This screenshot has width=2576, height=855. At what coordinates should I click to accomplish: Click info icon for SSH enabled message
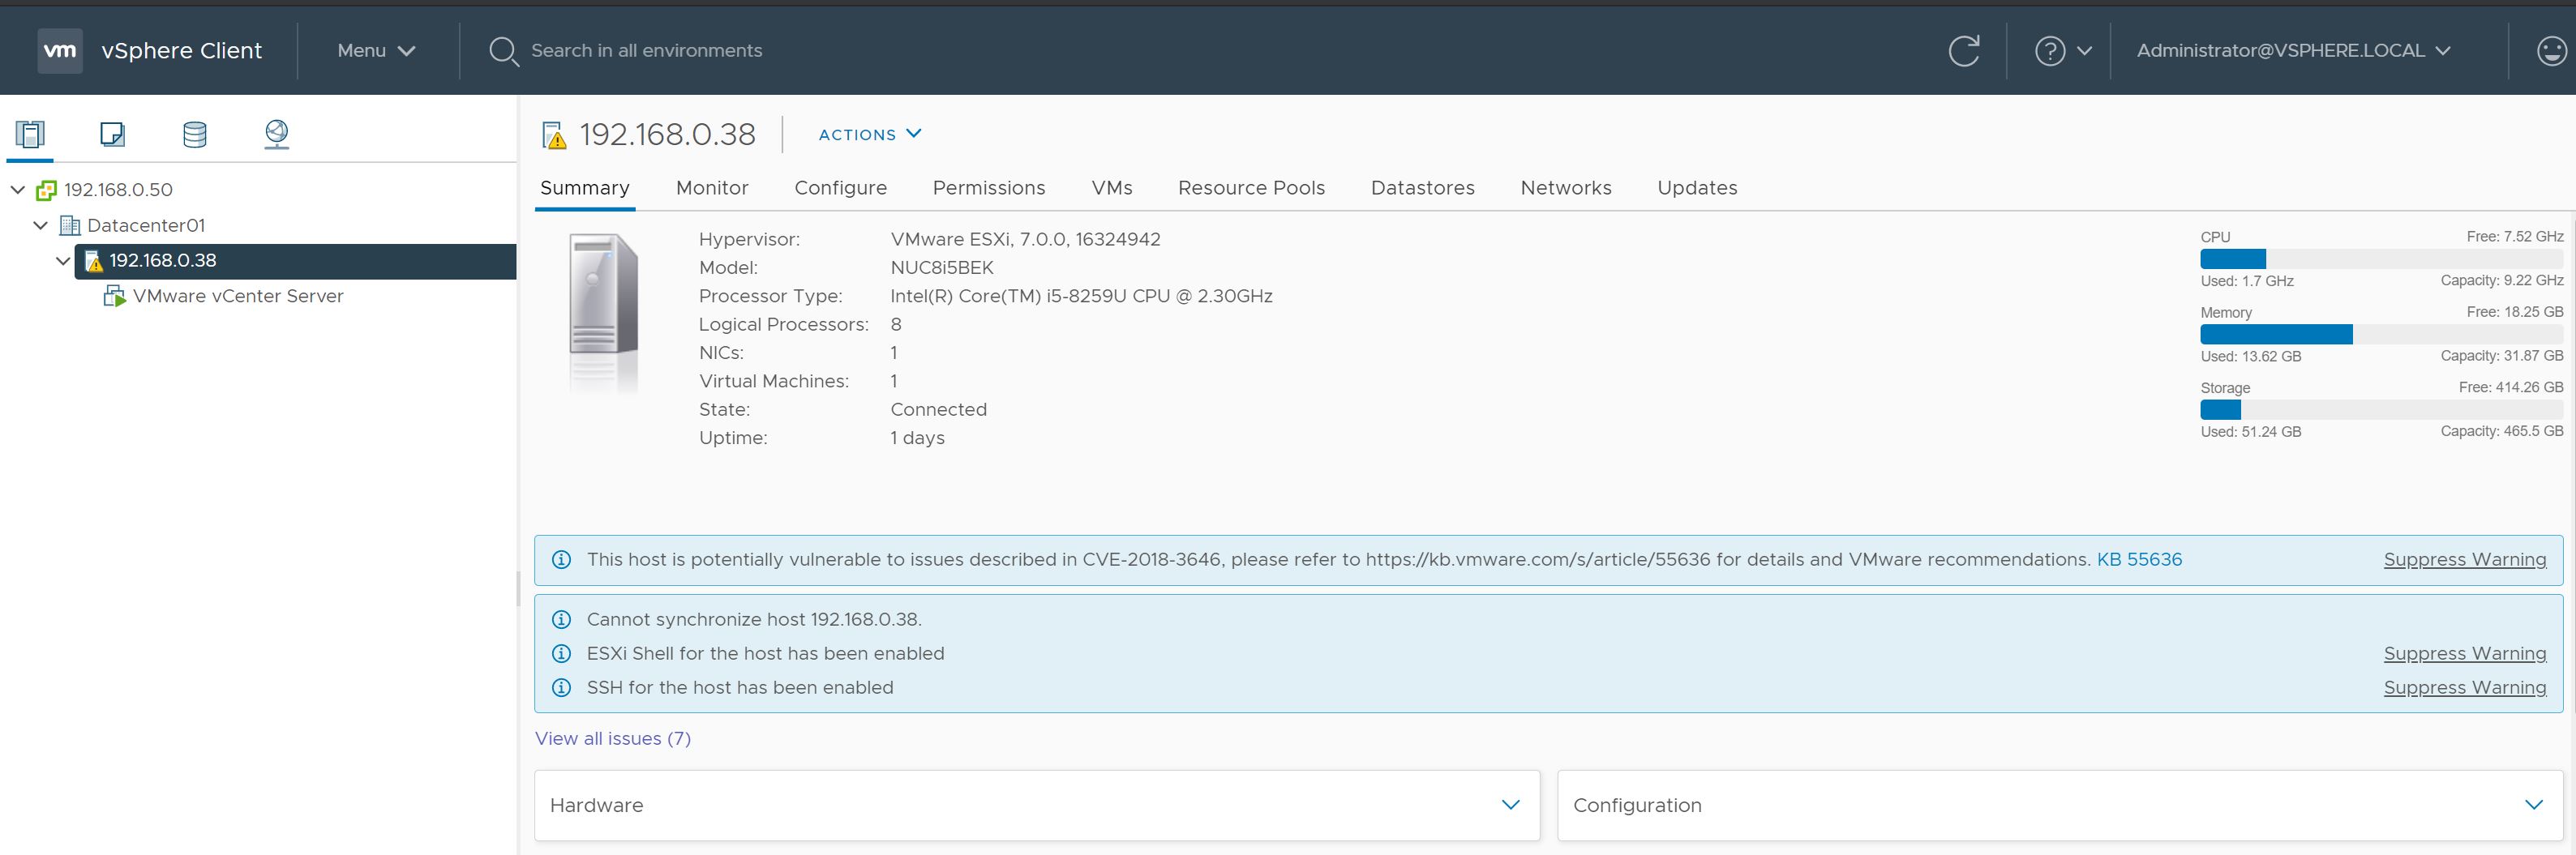click(x=562, y=688)
